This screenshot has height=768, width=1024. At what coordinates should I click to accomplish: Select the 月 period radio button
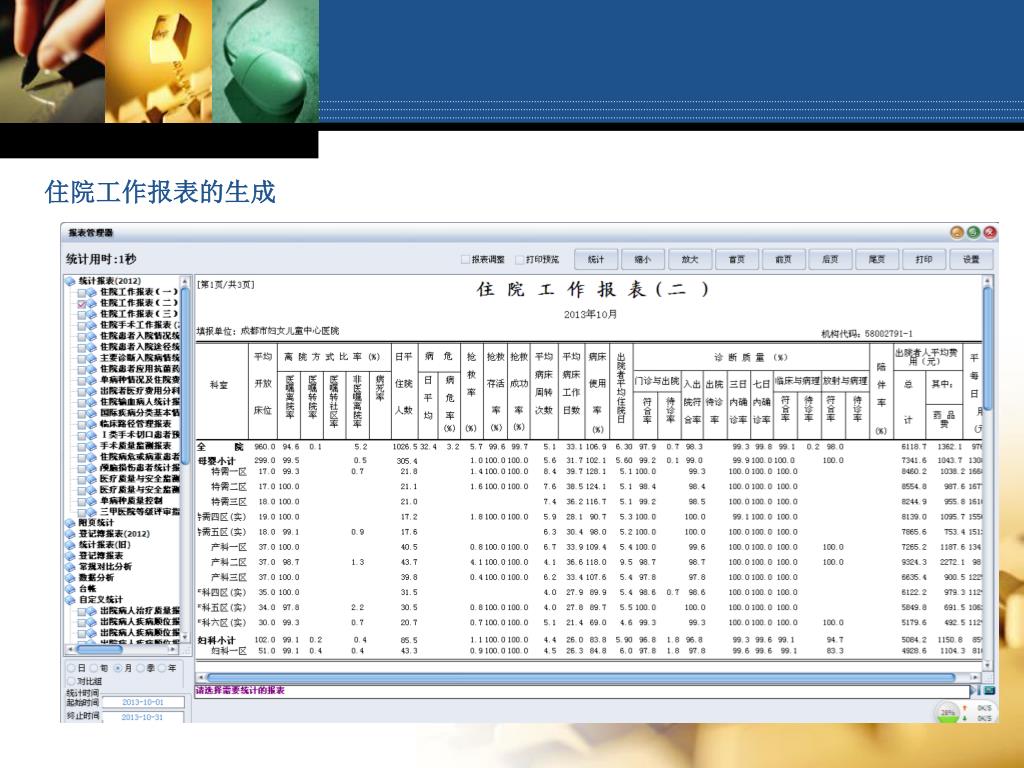(118, 668)
